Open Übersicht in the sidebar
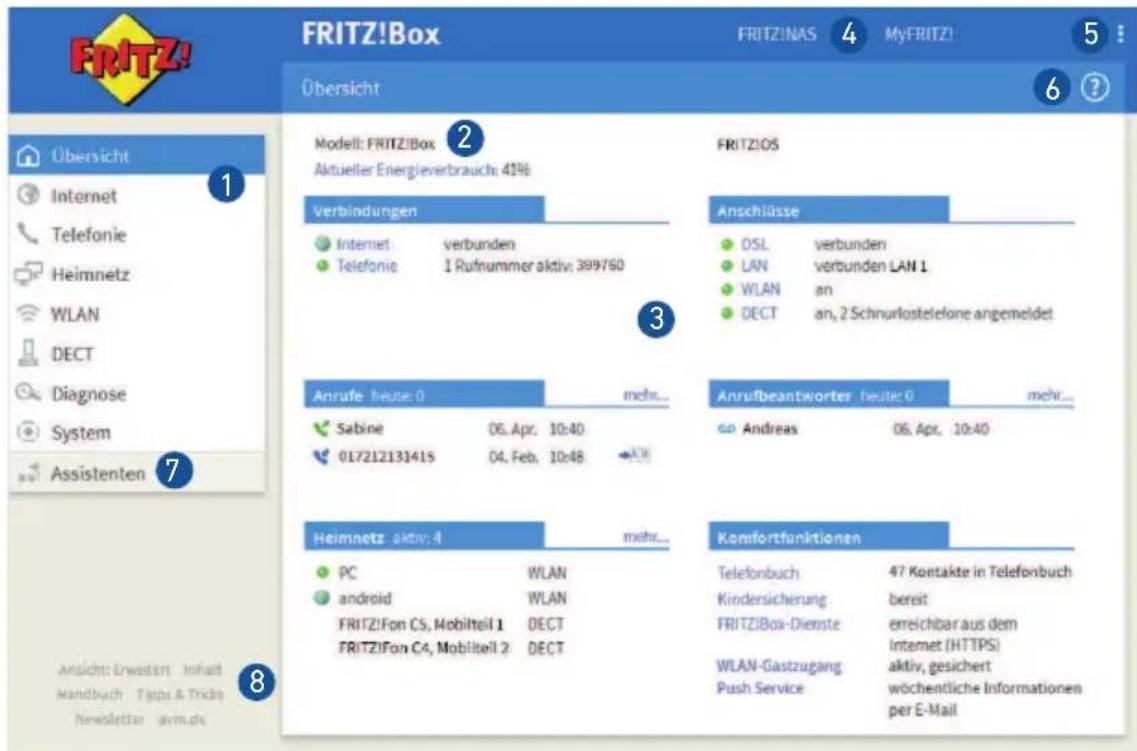The height and width of the screenshot is (751, 1137). tap(136, 155)
